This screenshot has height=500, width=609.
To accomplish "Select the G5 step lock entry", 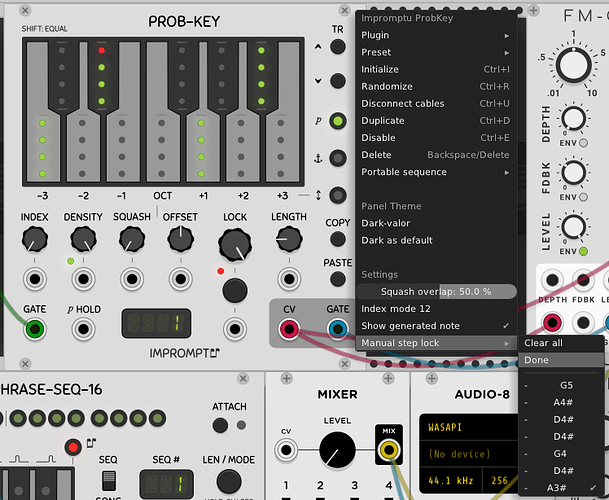I will click(x=561, y=385).
